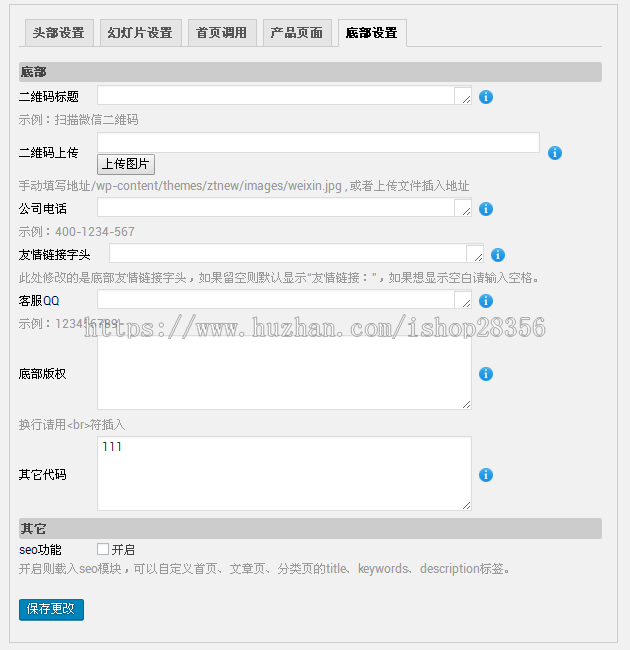Go to the 产品页面 tab

pos(297,33)
